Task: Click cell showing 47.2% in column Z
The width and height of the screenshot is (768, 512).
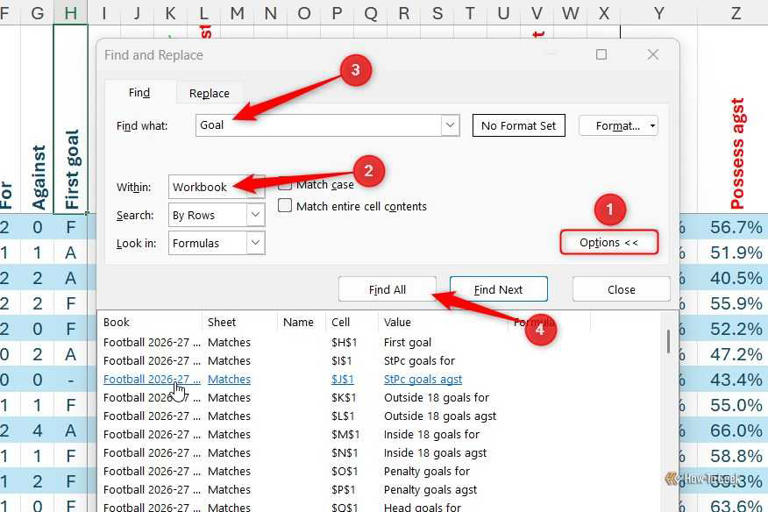Action: [736, 354]
